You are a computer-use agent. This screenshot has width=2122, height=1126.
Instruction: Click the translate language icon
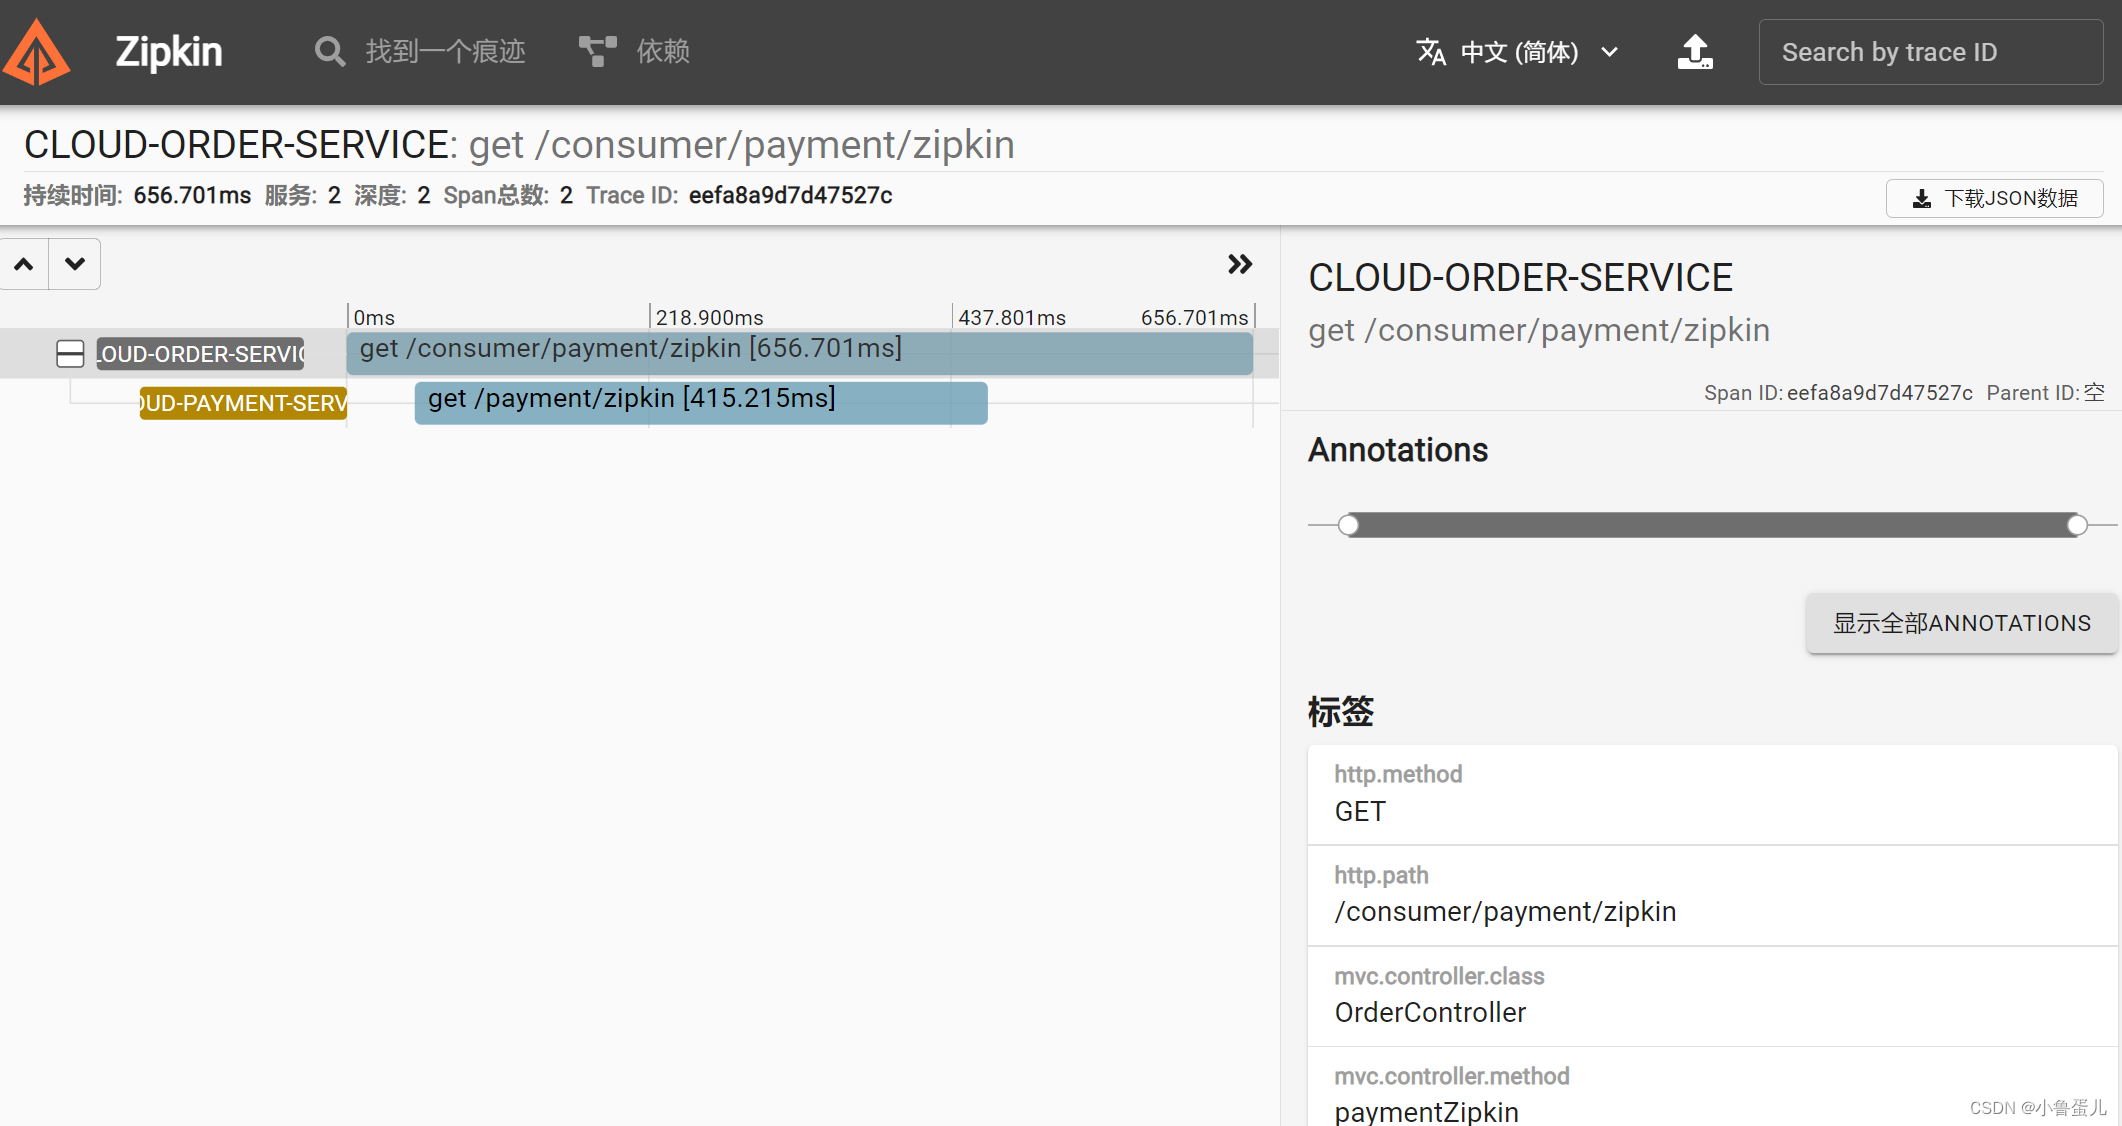pos(1431,52)
